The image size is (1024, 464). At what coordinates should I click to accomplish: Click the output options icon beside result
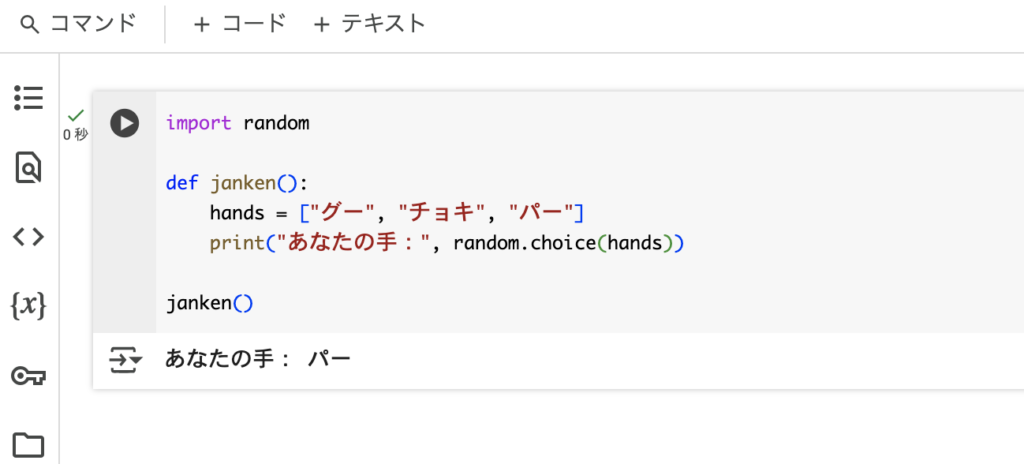click(125, 360)
